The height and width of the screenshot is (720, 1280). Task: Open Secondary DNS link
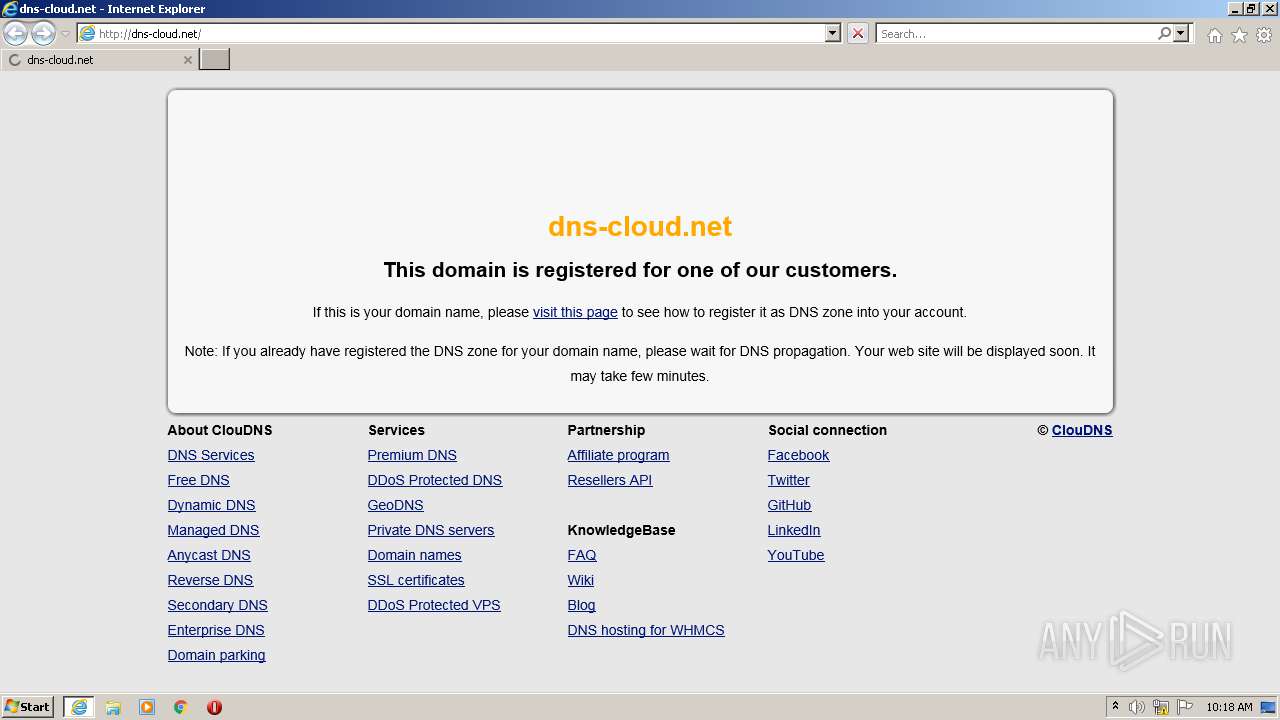(x=217, y=605)
